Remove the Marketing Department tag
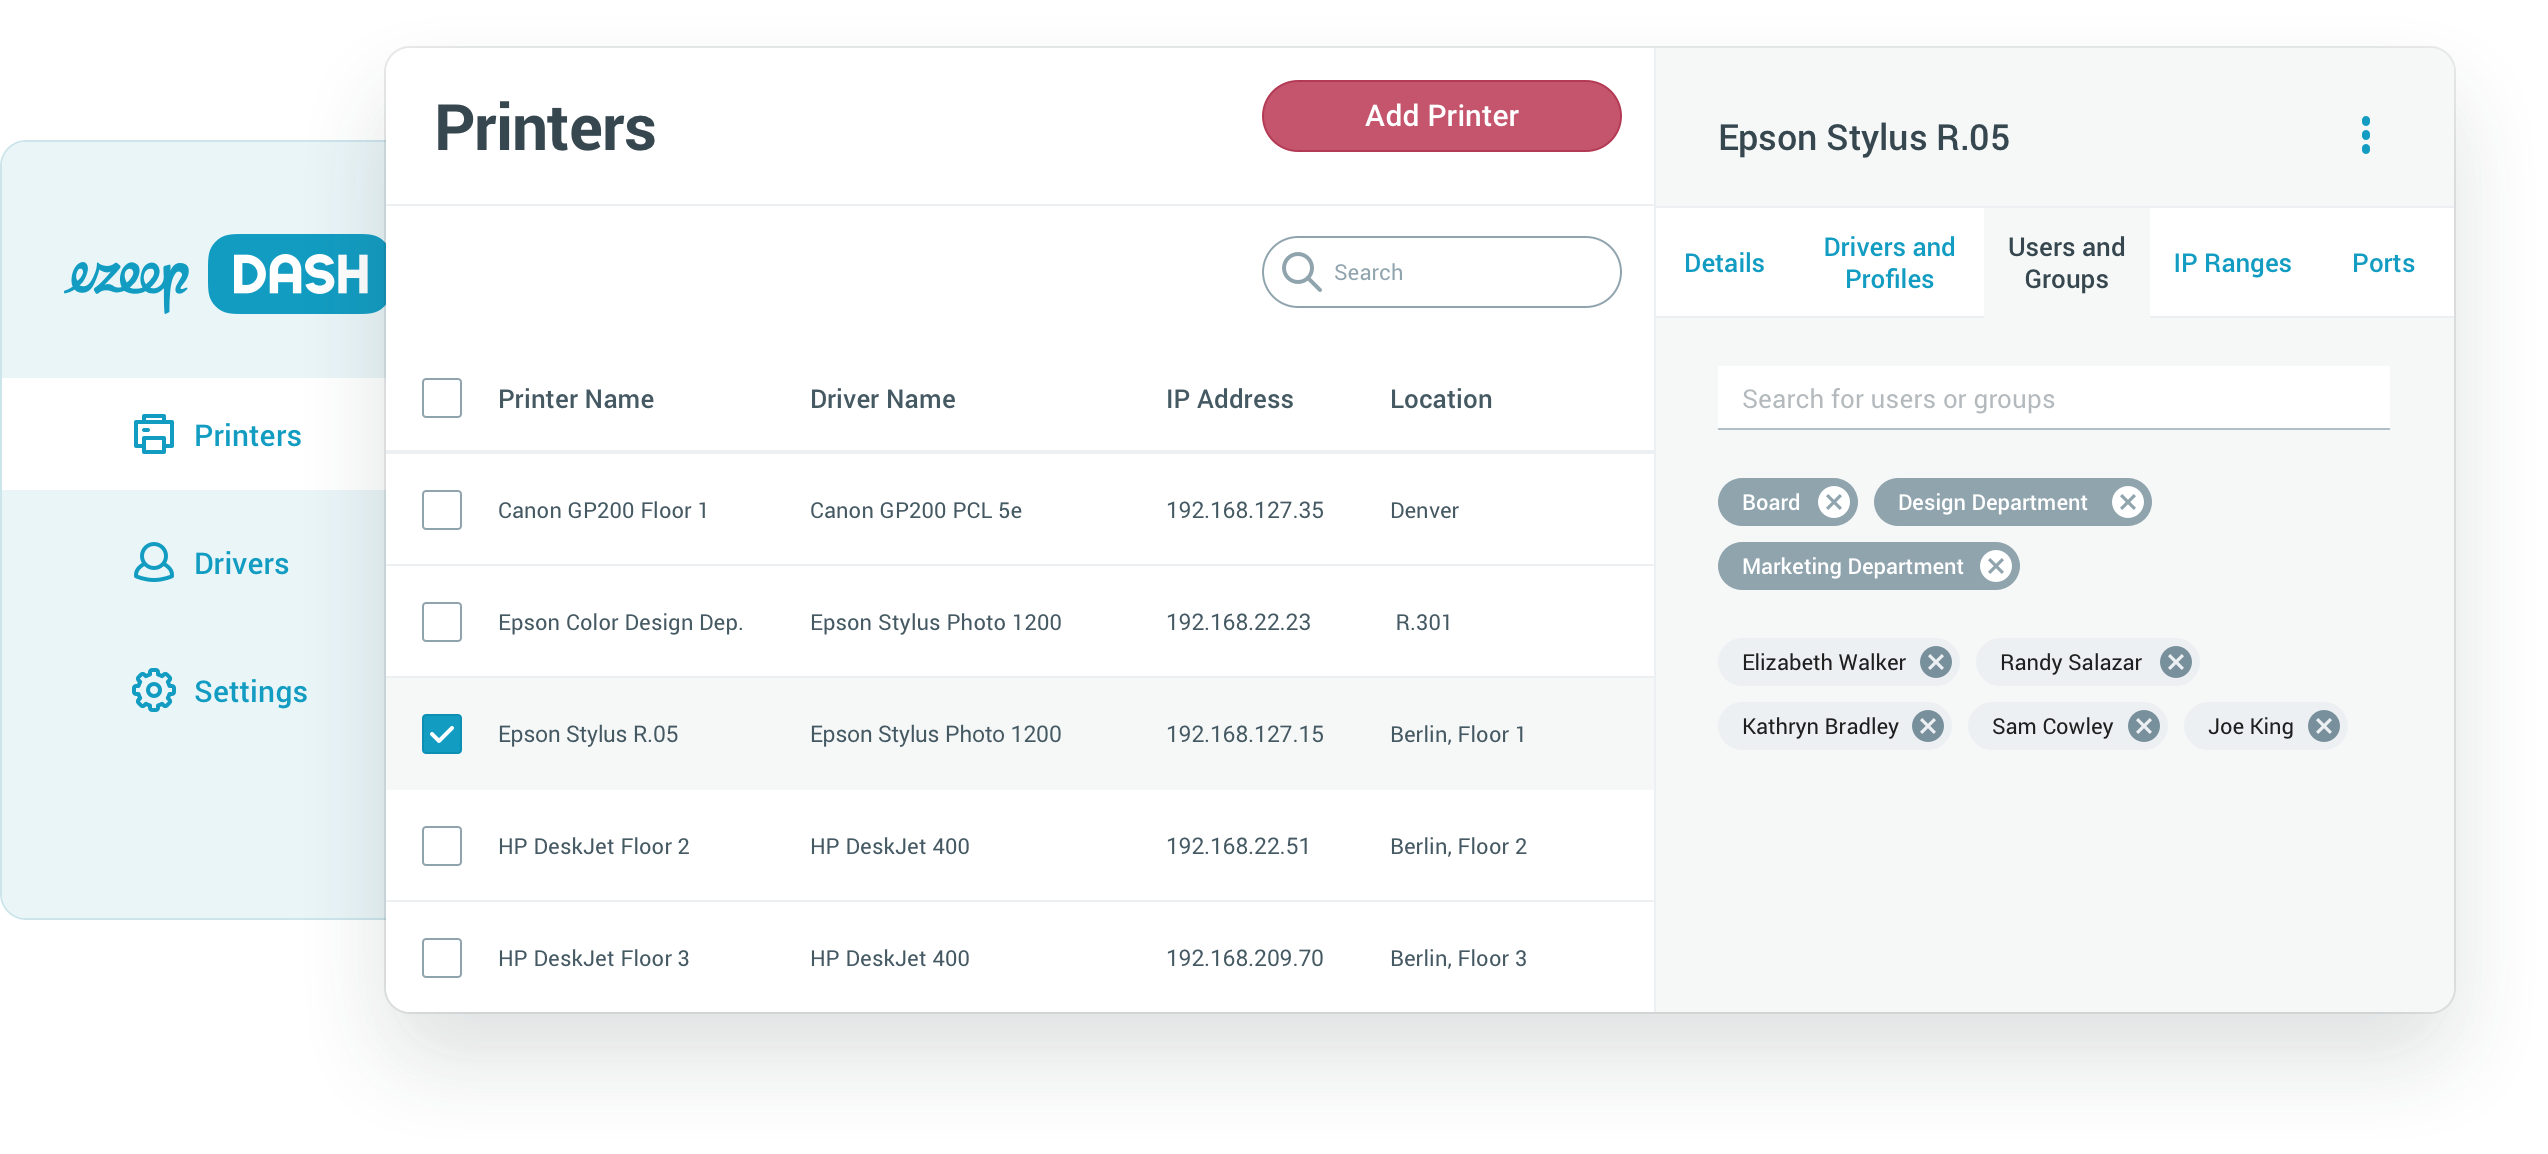 click(x=1995, y=566)
